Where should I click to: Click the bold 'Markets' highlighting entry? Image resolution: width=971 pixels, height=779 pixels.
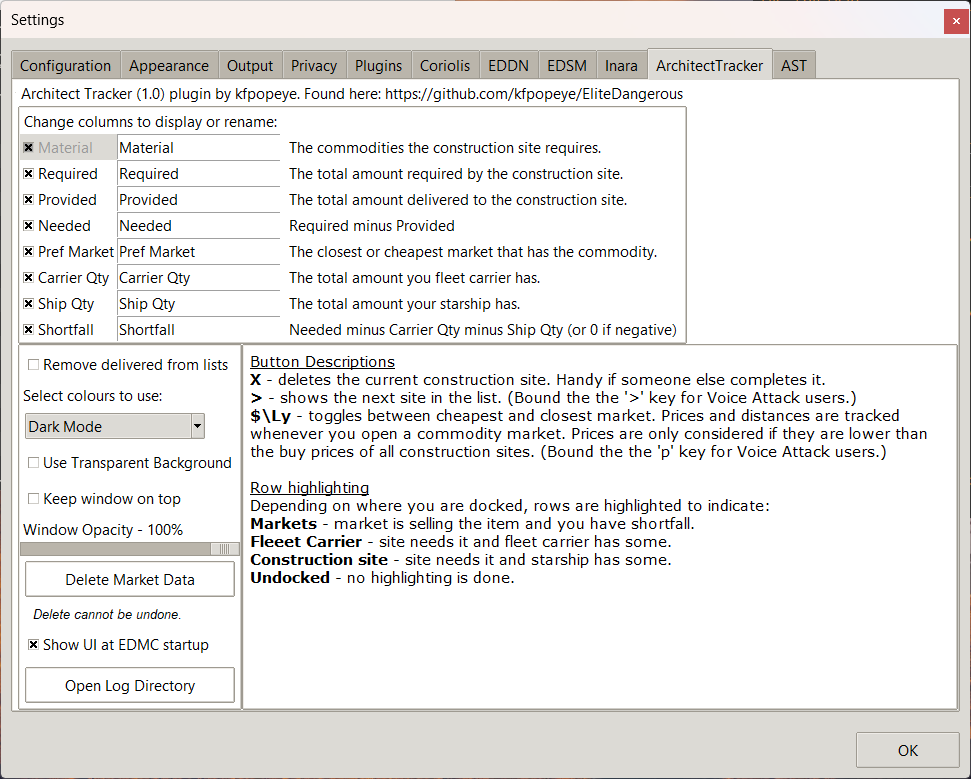coord(284,523)
